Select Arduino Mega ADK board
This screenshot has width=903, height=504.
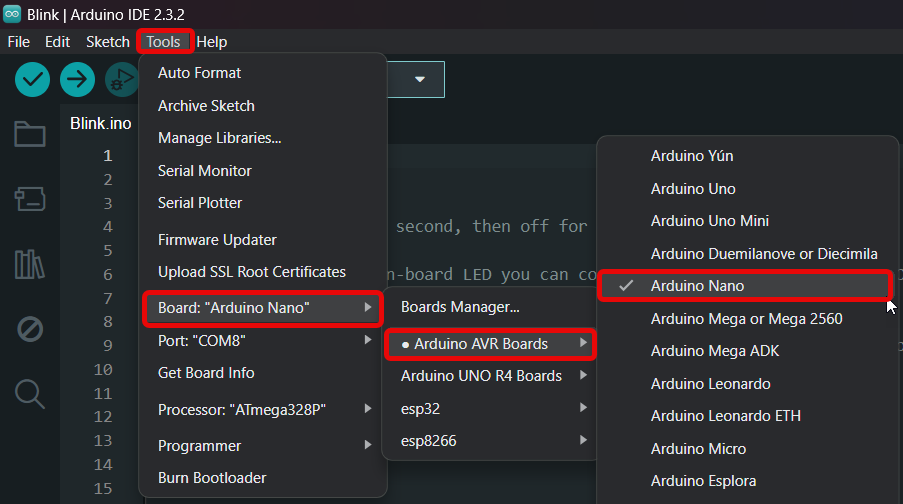[746, 351]
